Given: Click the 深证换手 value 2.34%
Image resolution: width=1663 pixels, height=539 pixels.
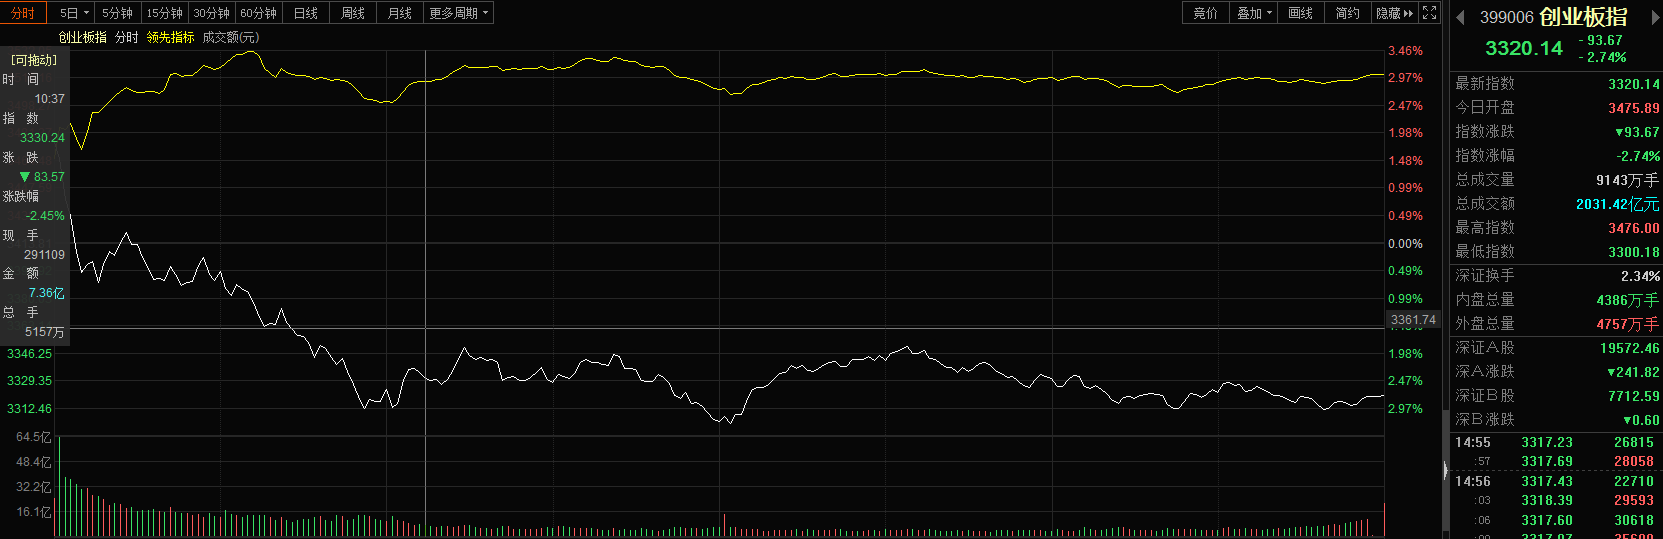Looking at the screenshot, I should [1640, 276].
